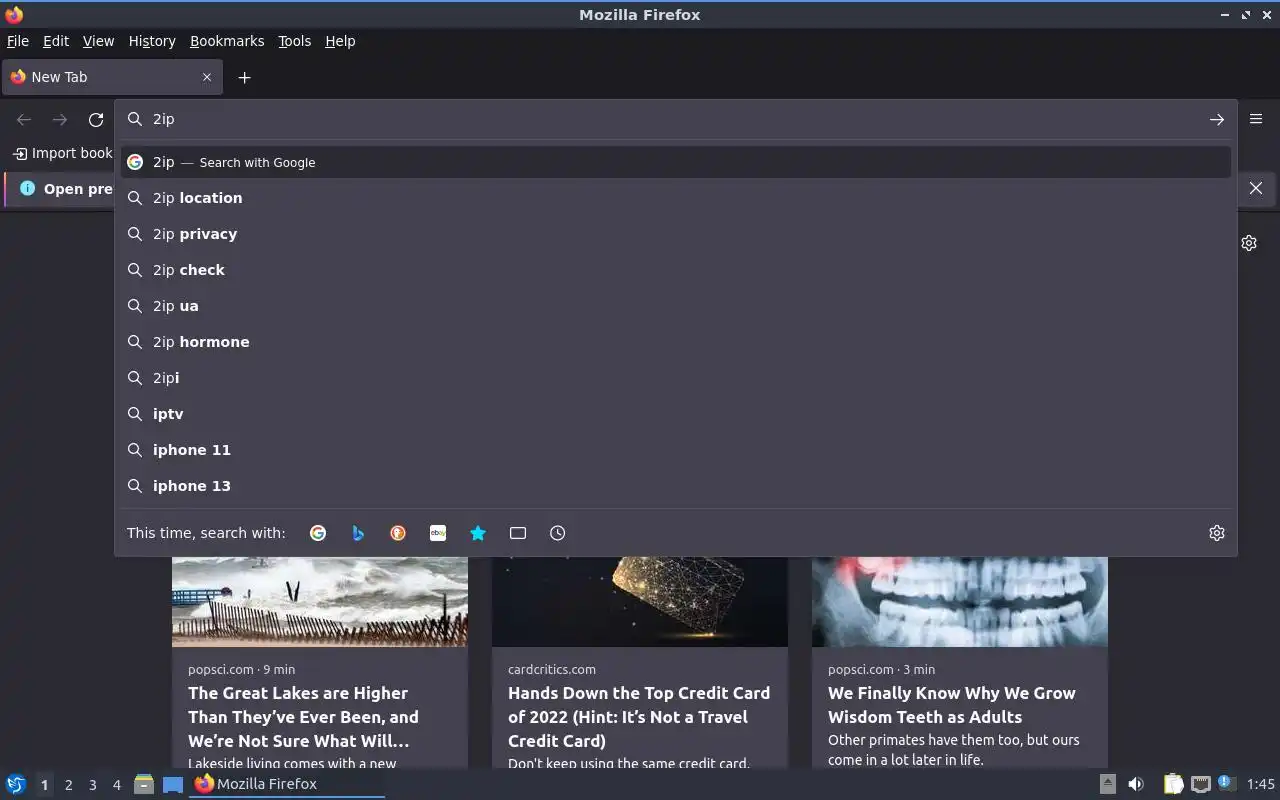The image size is (1280, 800).
Task: Click the back navigation arrow
Action: tap(24, 120)
